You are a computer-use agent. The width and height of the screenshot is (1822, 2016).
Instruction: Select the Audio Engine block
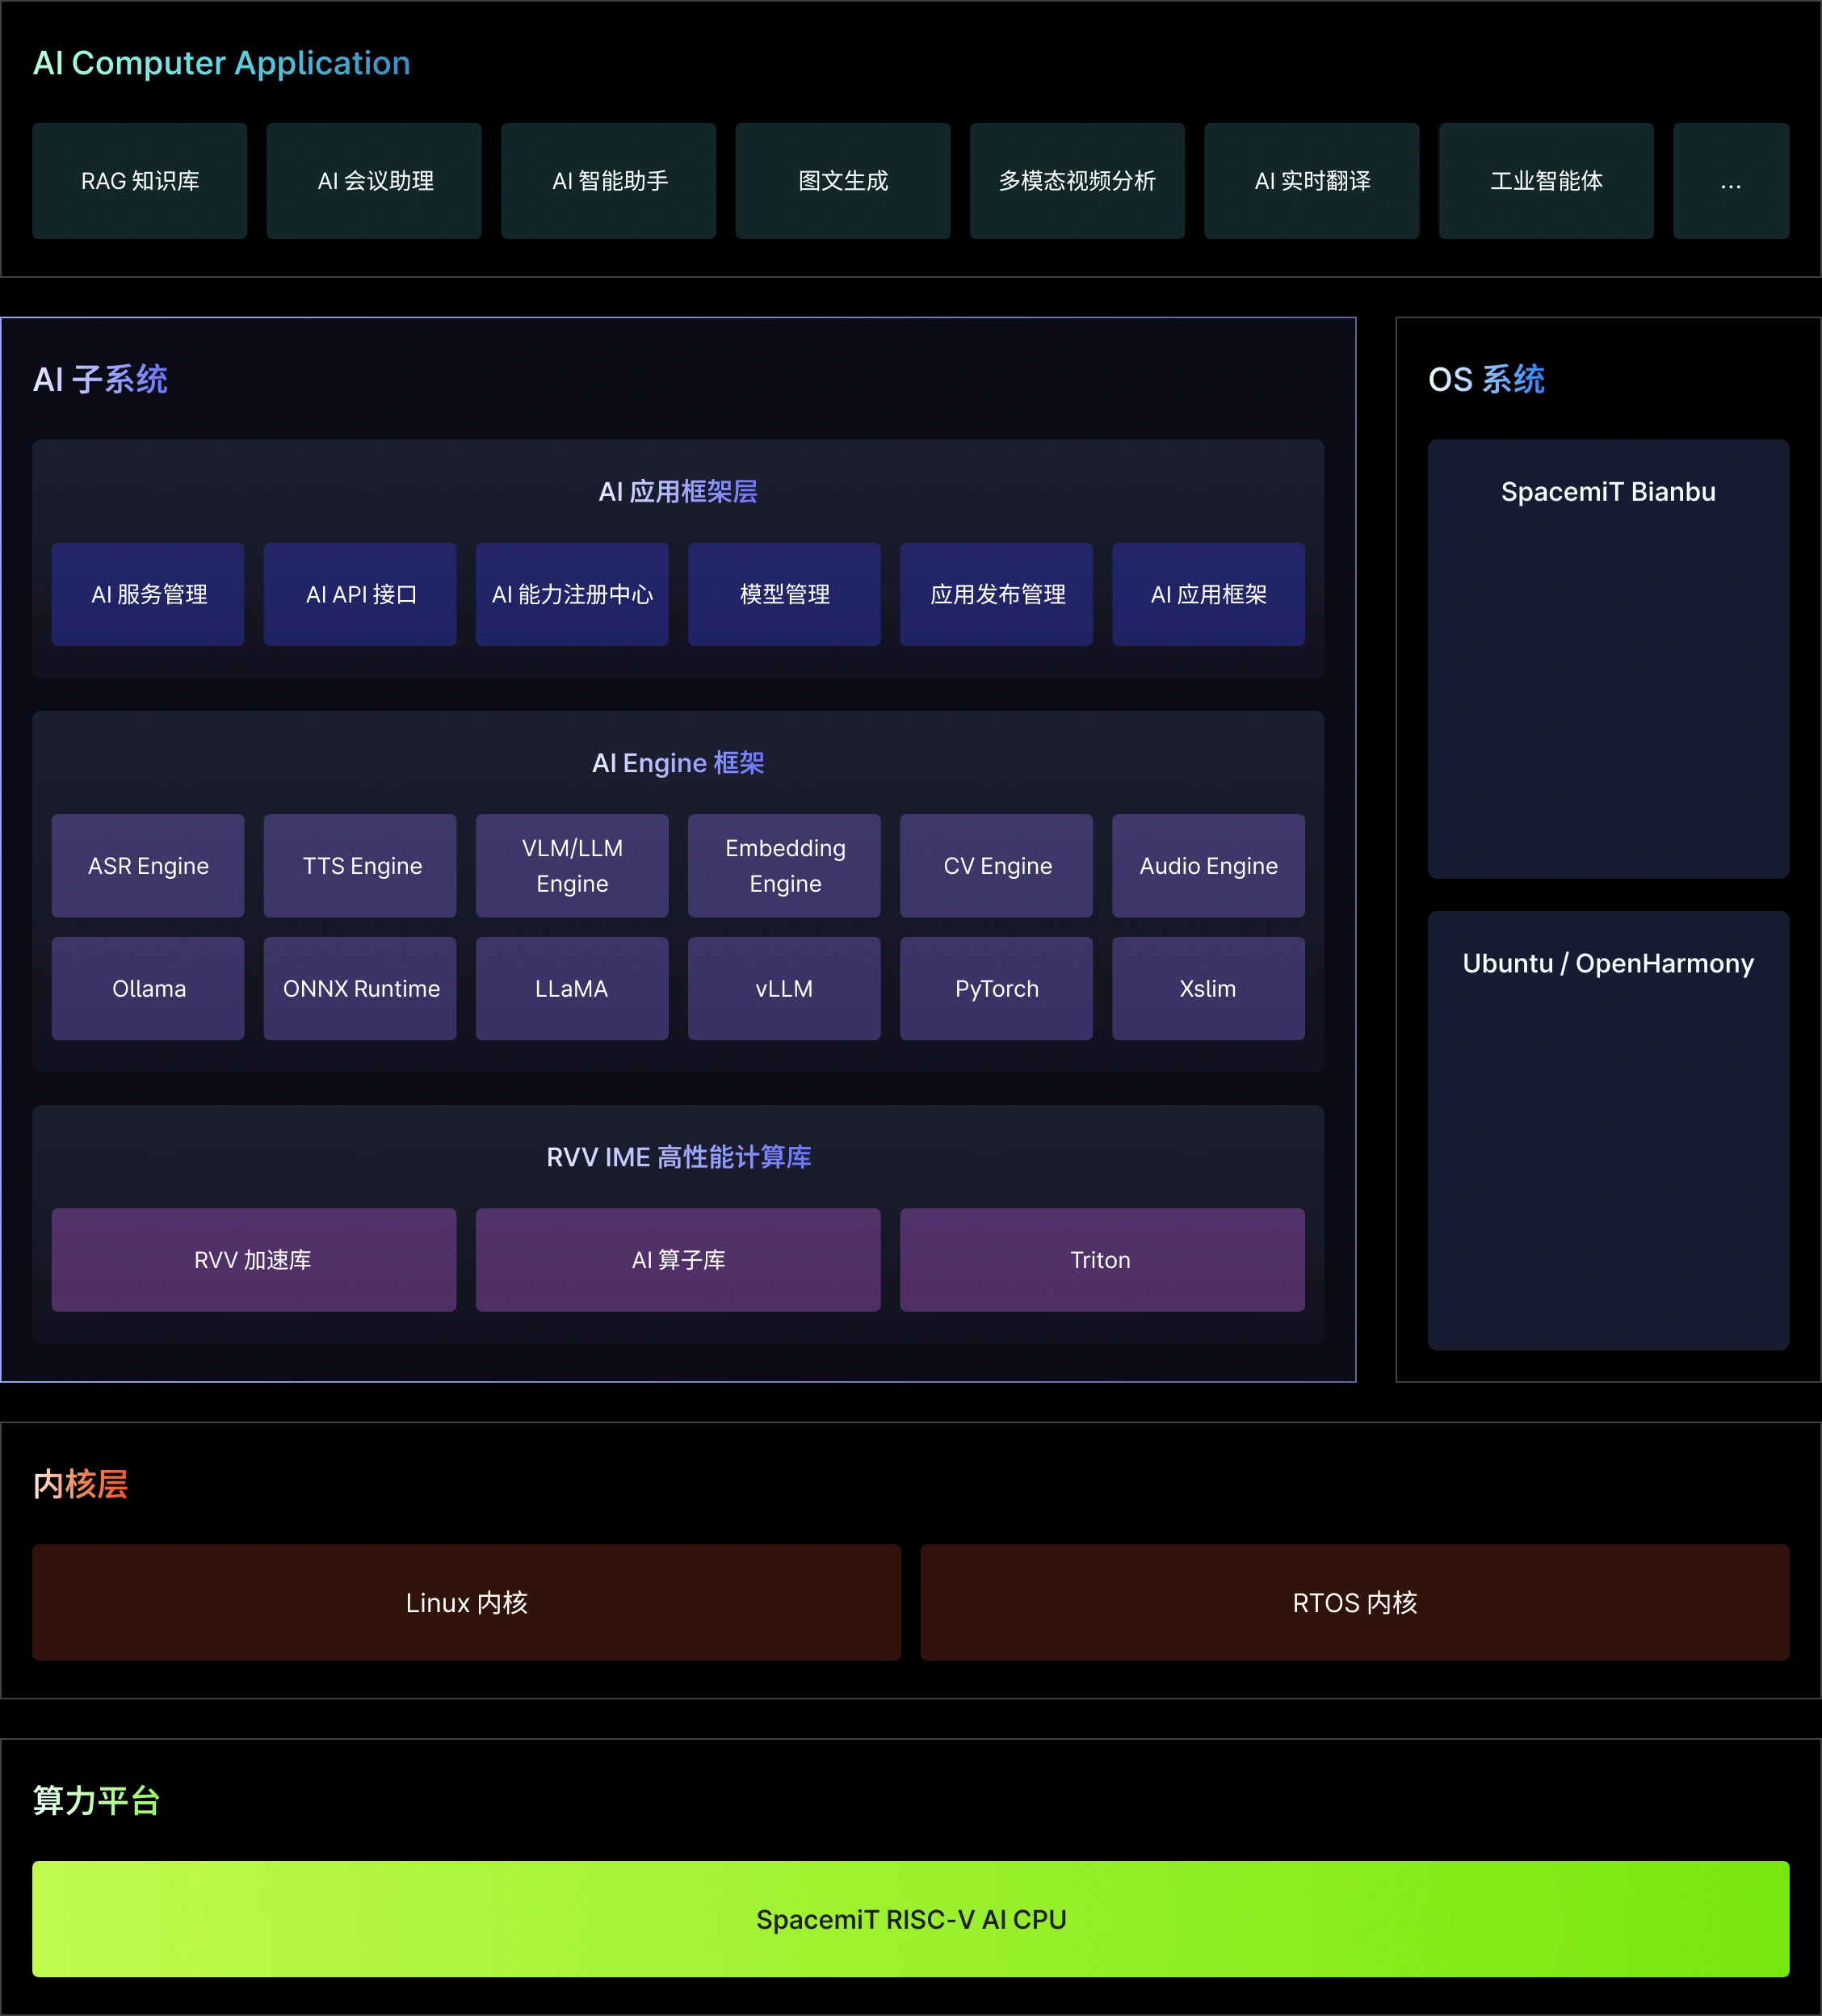tap(1208, 866)
